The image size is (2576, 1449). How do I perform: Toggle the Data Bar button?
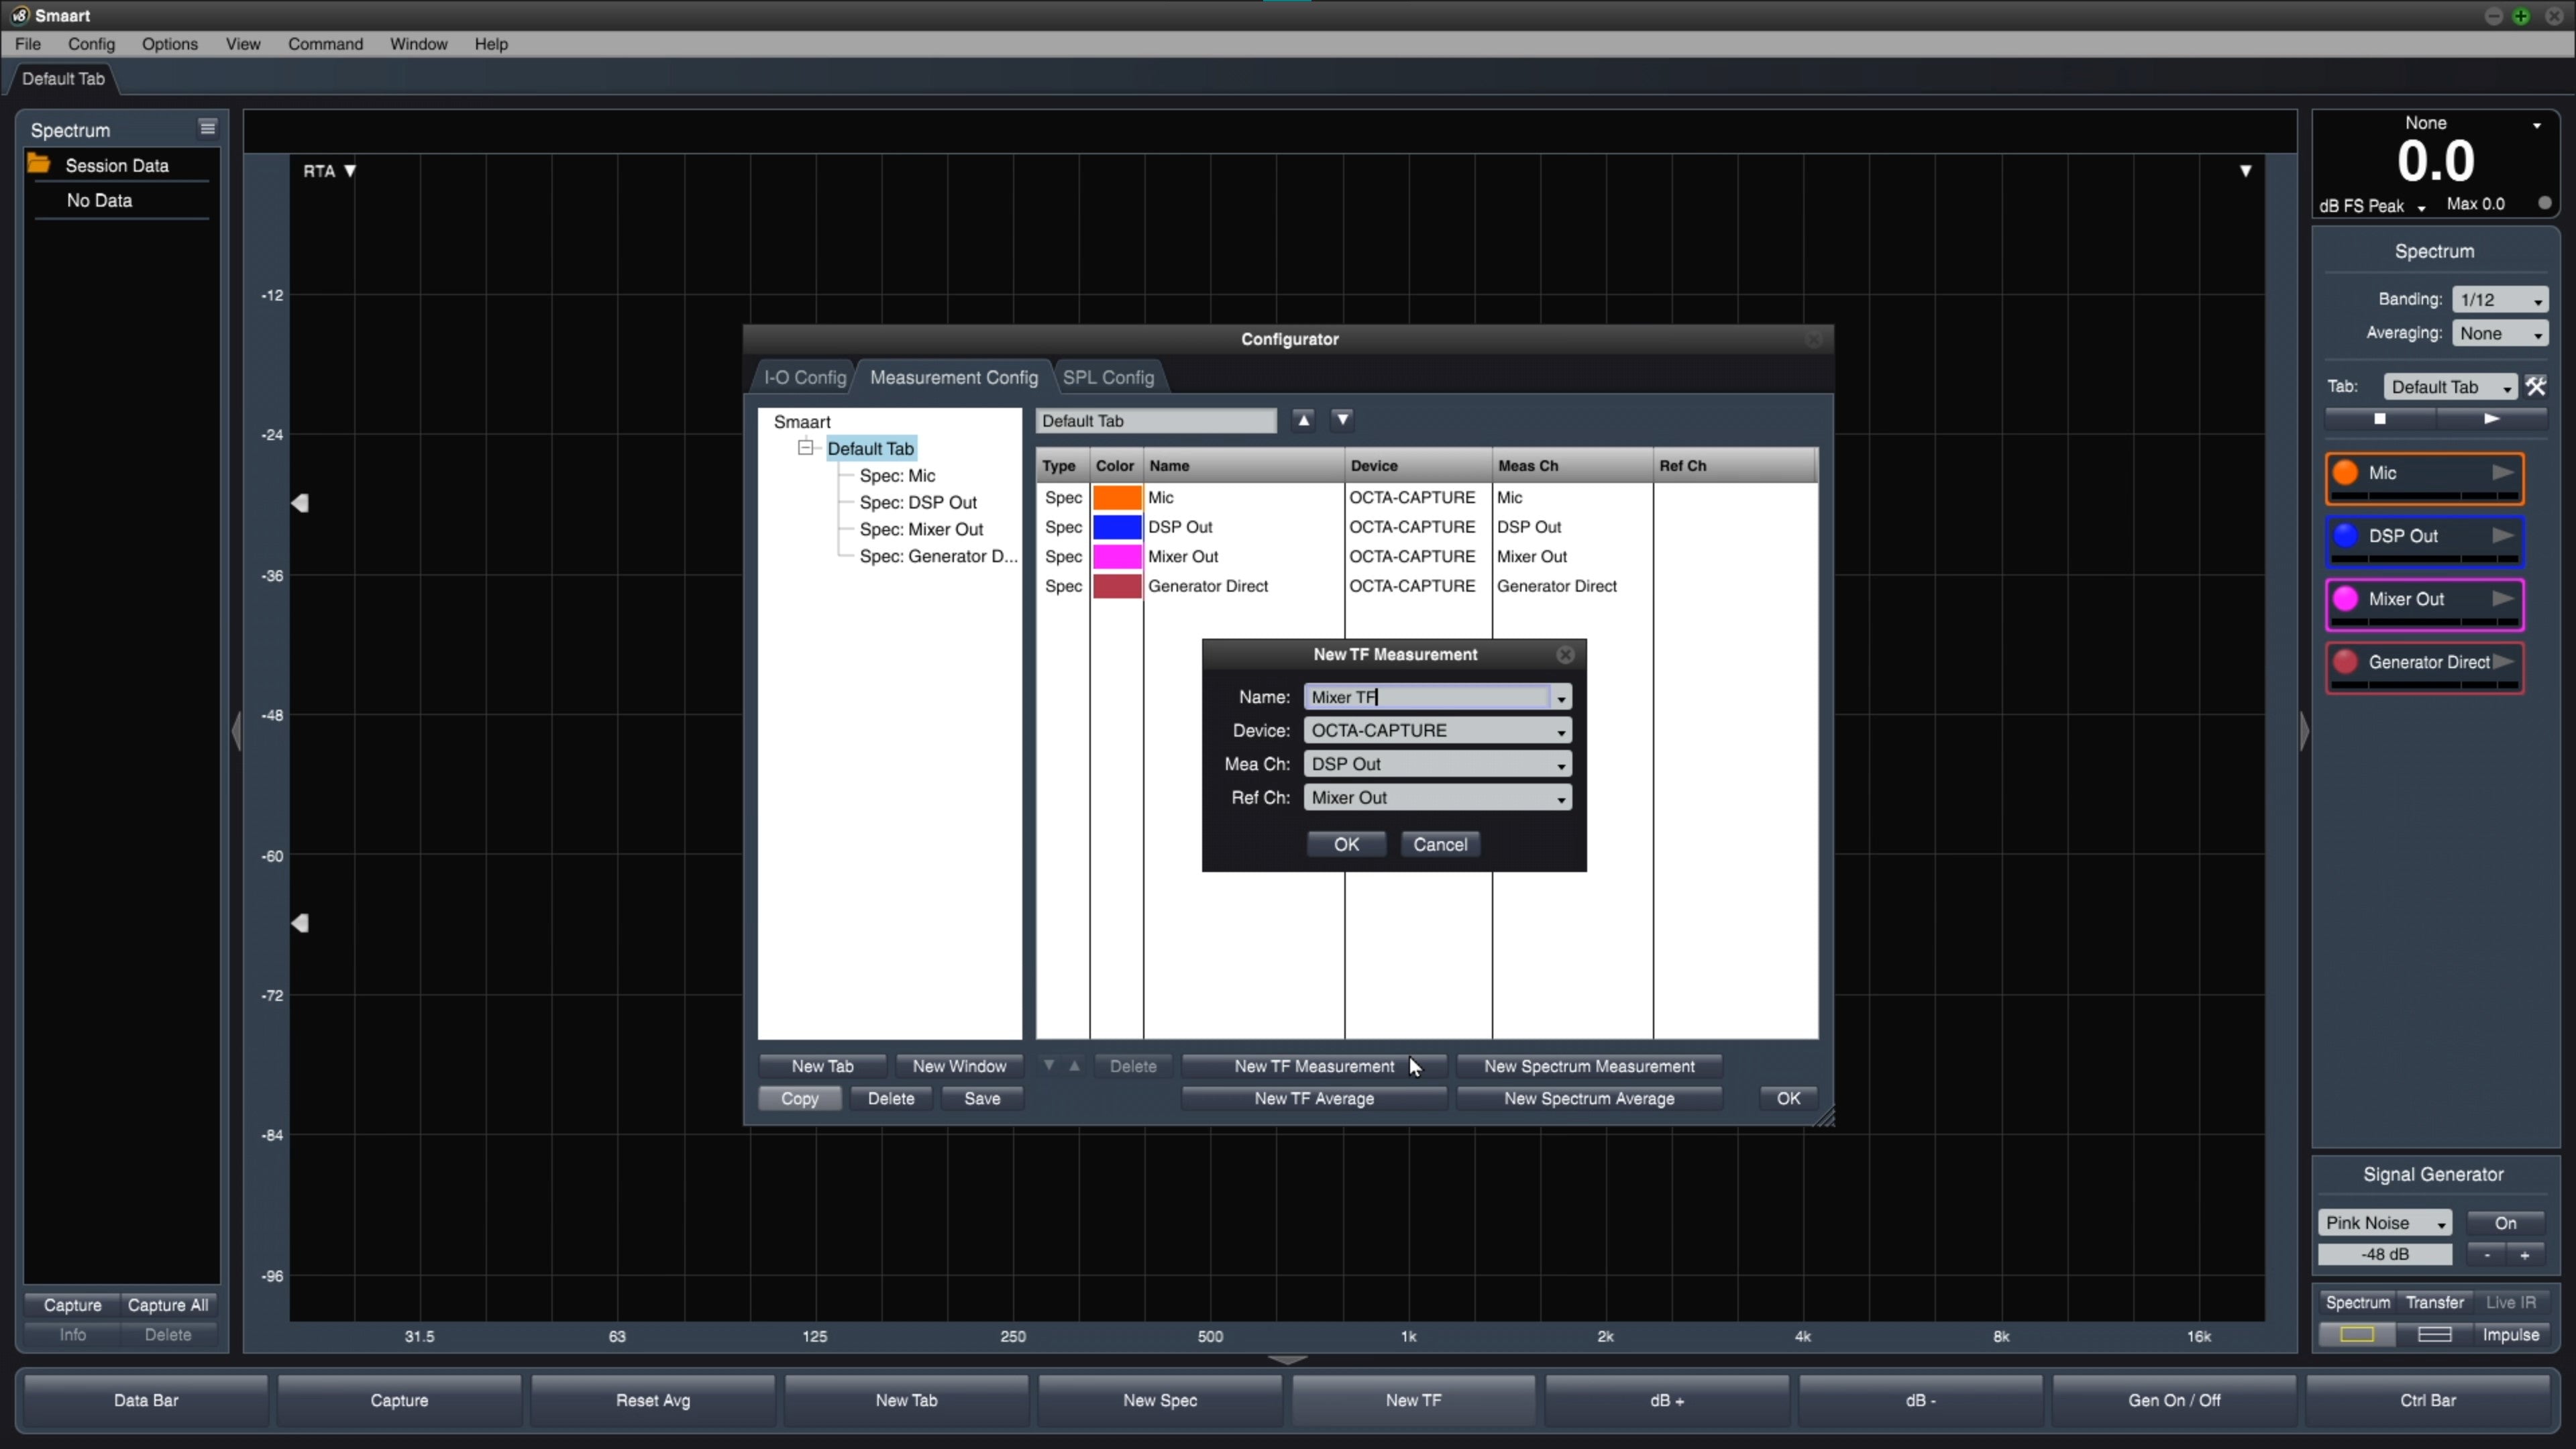tap(146, 1400)
